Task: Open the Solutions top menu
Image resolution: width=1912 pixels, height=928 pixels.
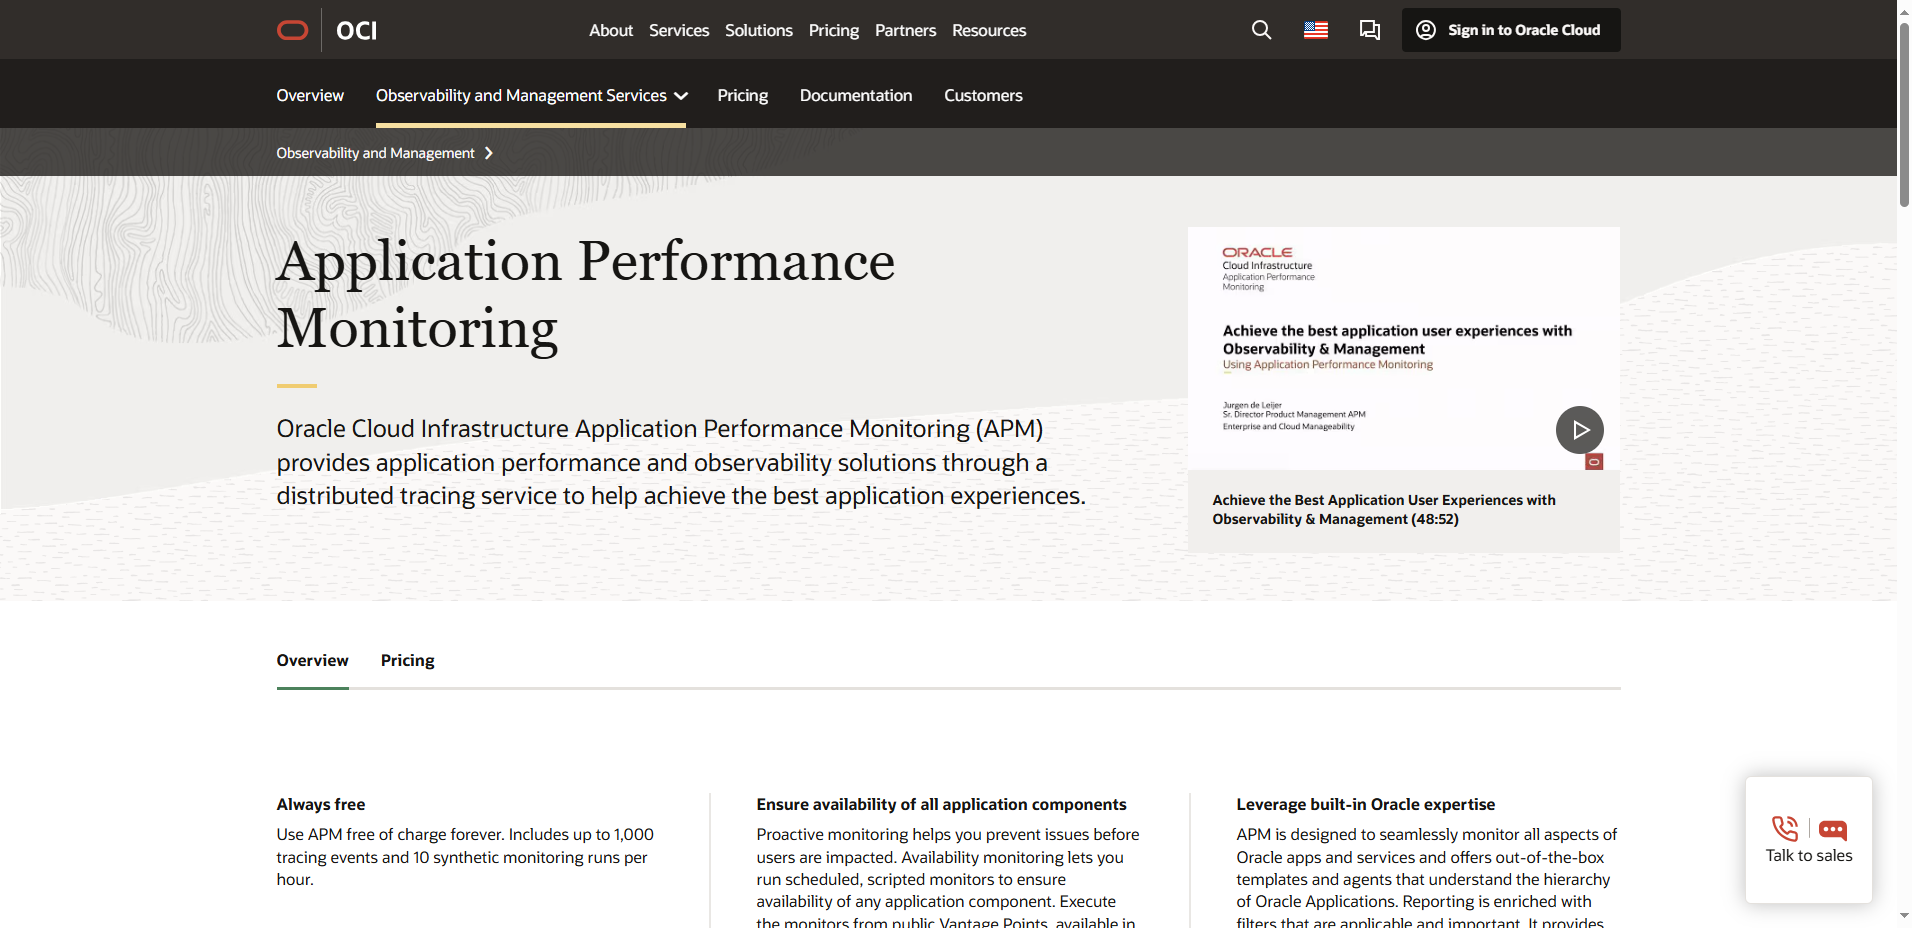Action: point(758,30)
